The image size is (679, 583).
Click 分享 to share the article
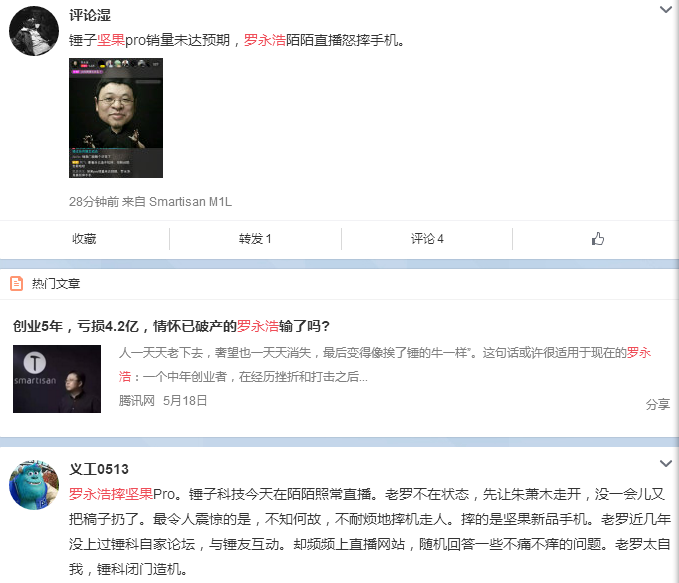coord(658,405)
